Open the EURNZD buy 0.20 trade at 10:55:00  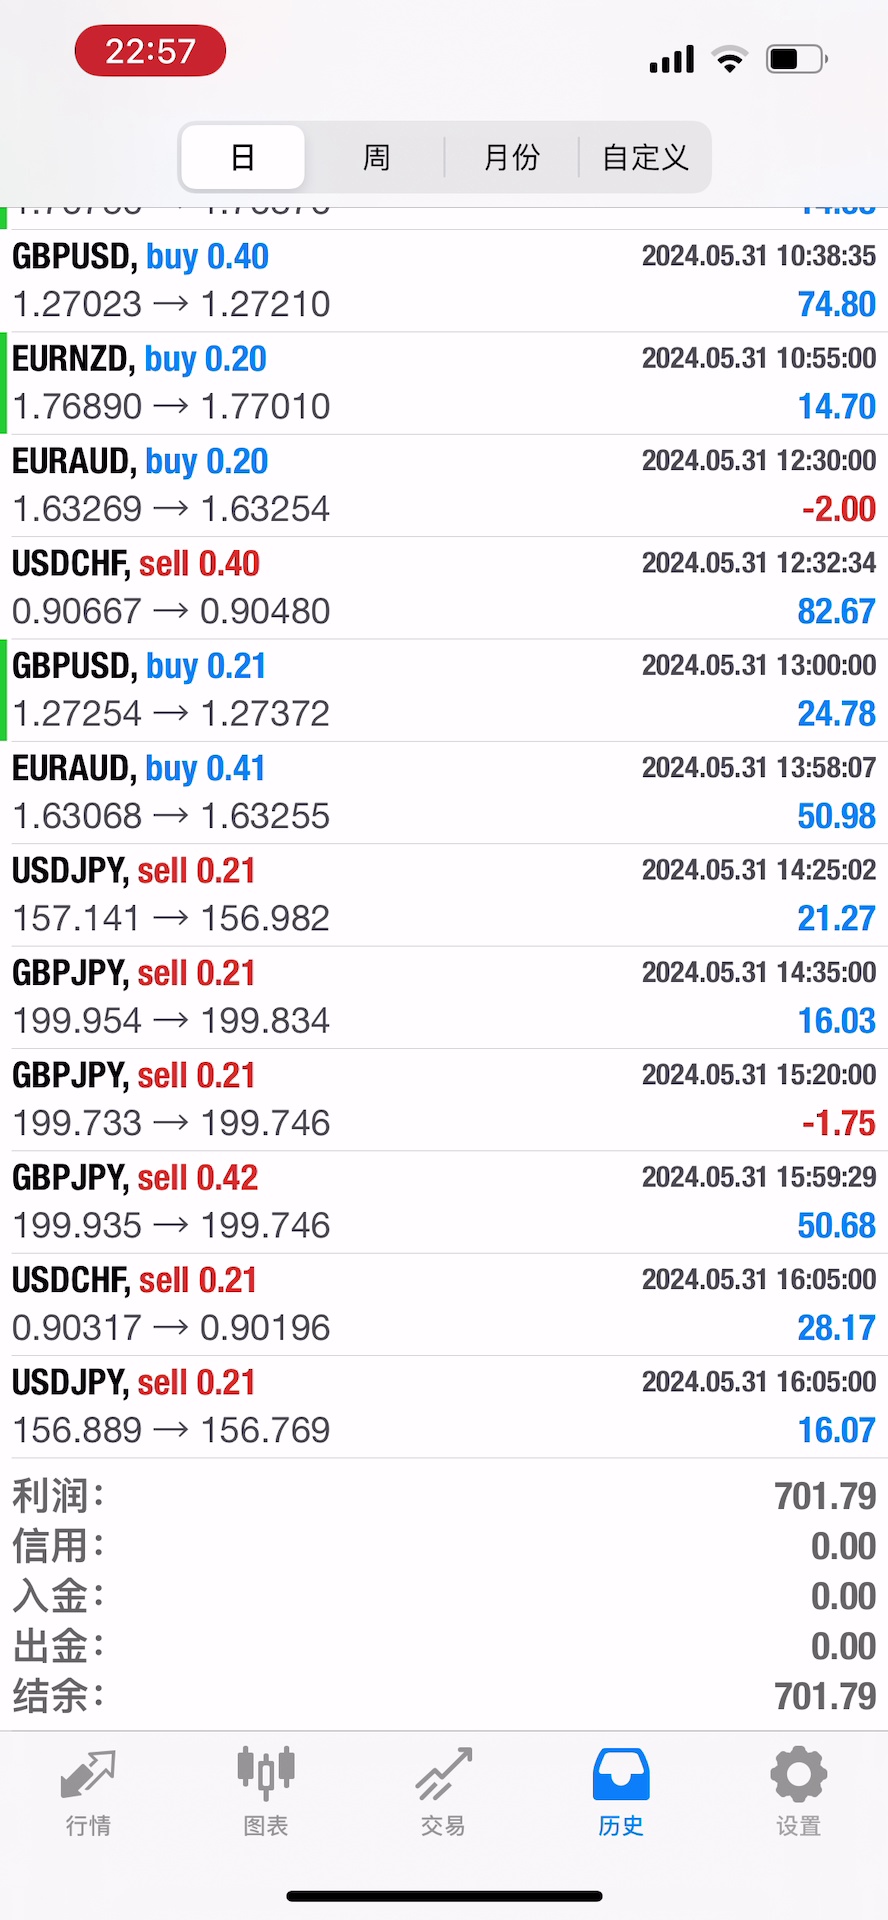[x=444, y=383]
